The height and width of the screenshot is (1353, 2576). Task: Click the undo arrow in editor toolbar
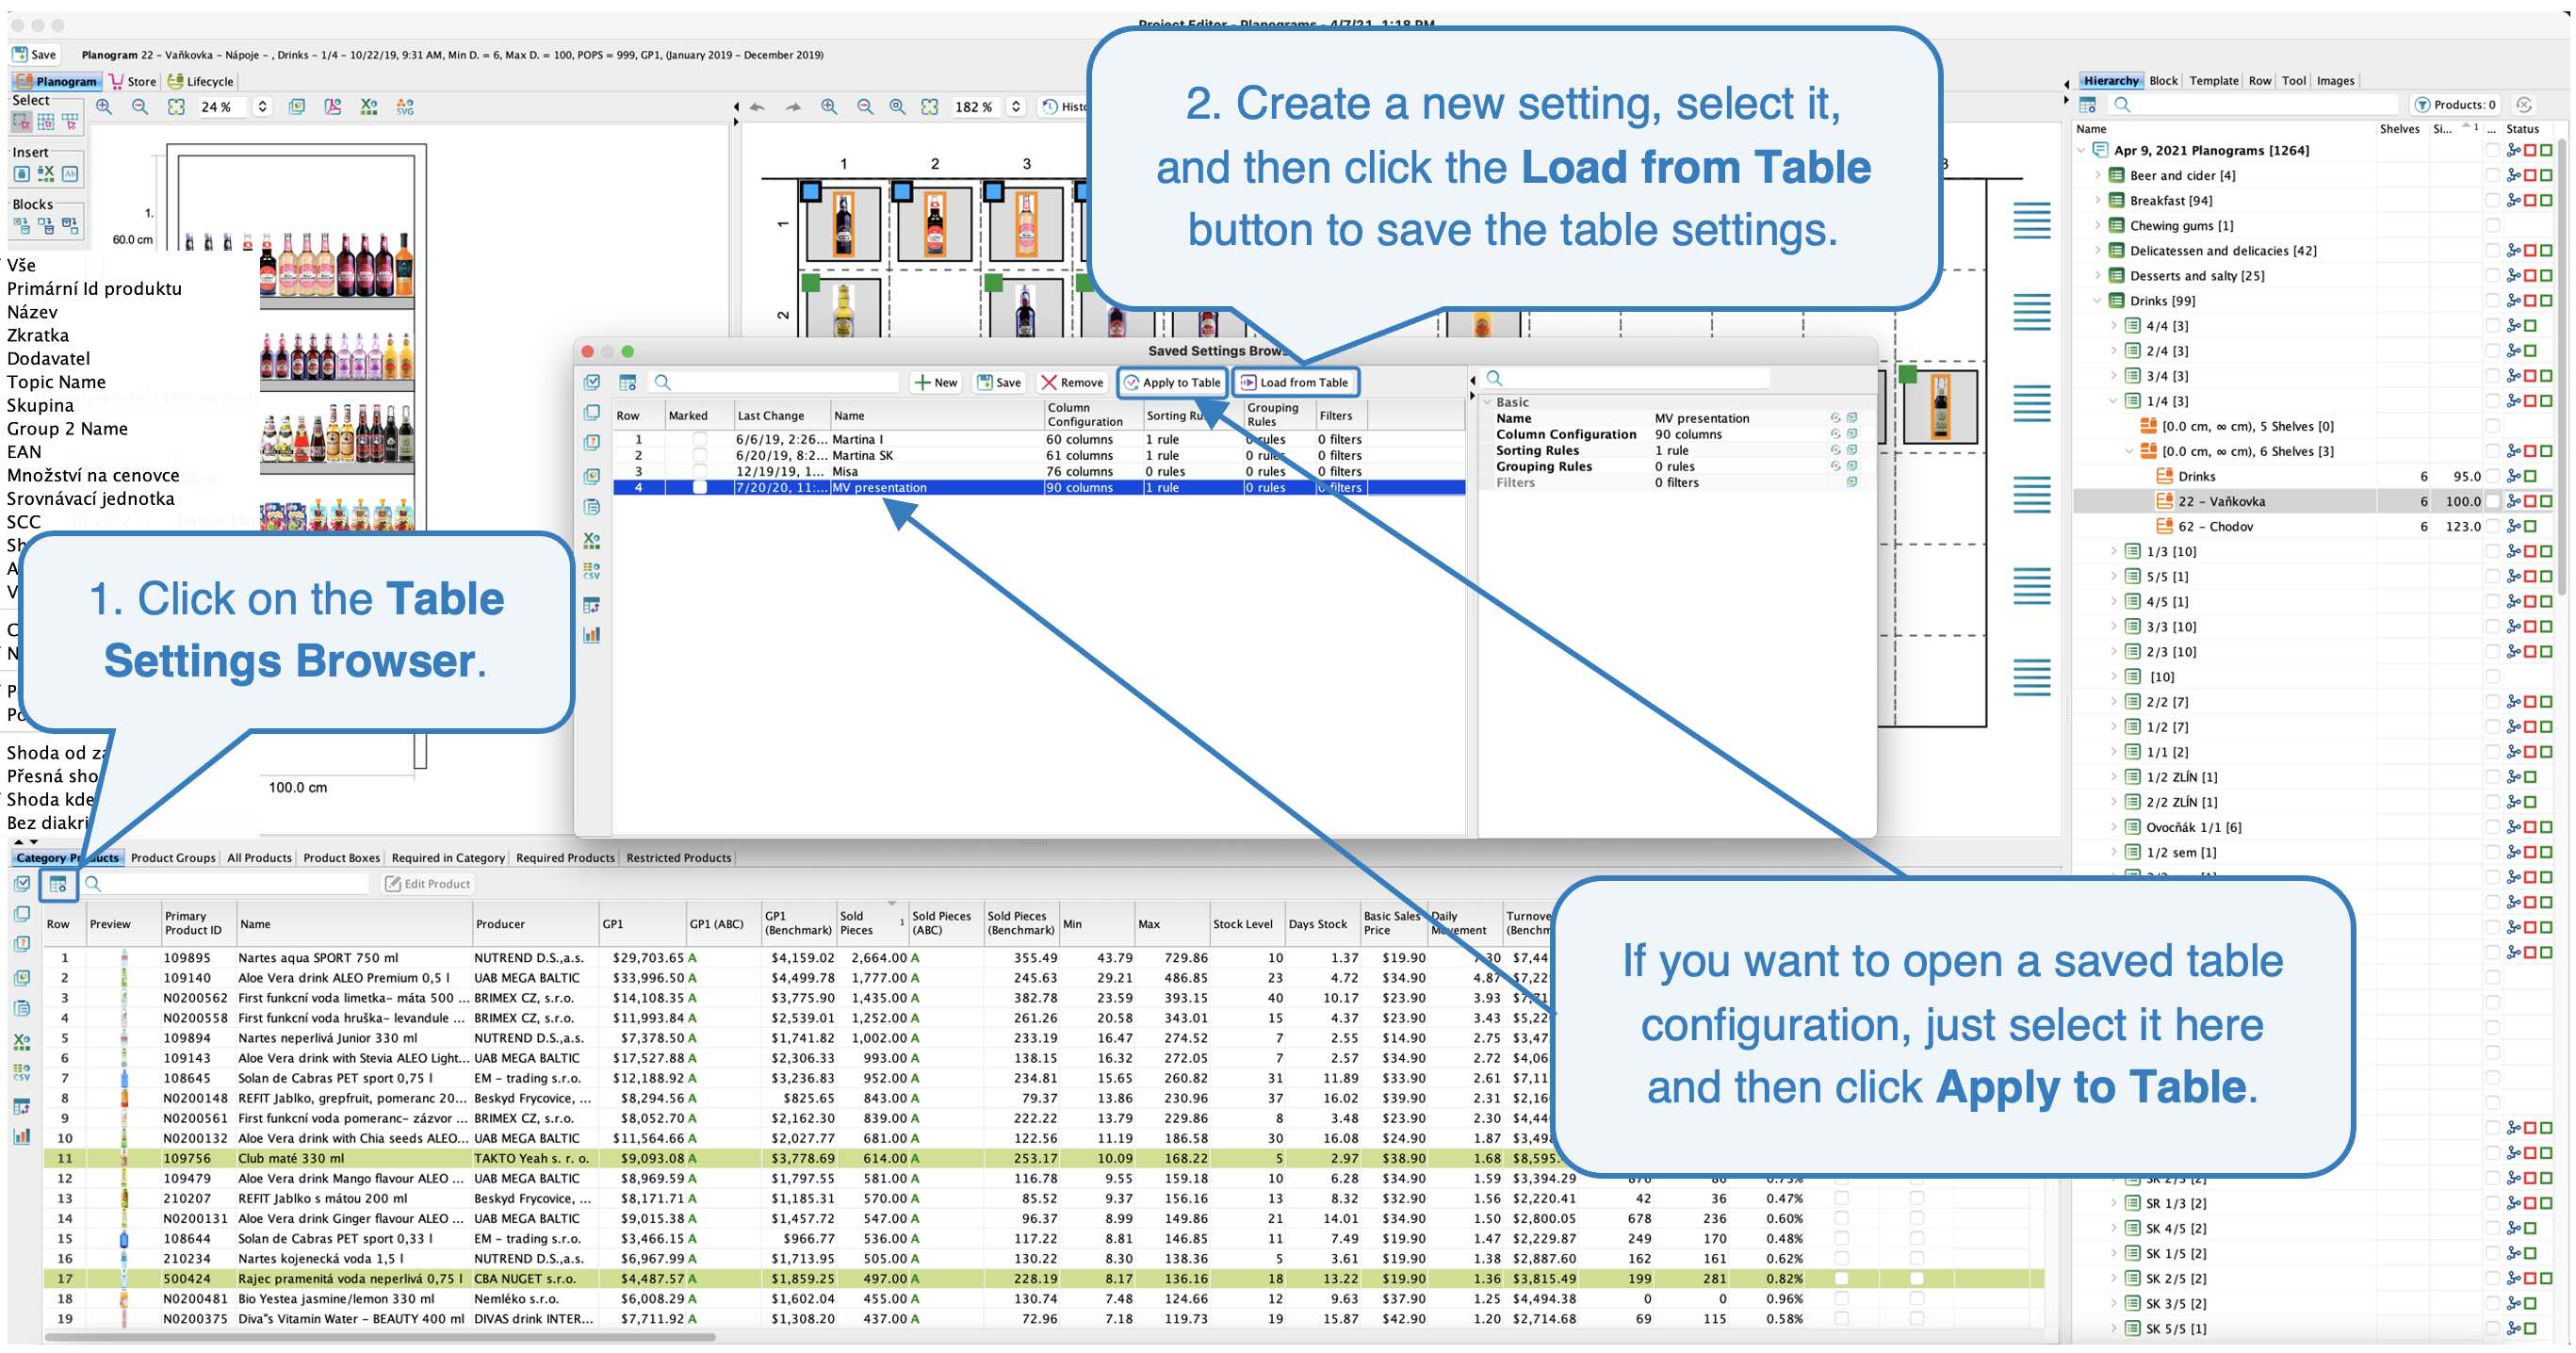tap(757, 106)
